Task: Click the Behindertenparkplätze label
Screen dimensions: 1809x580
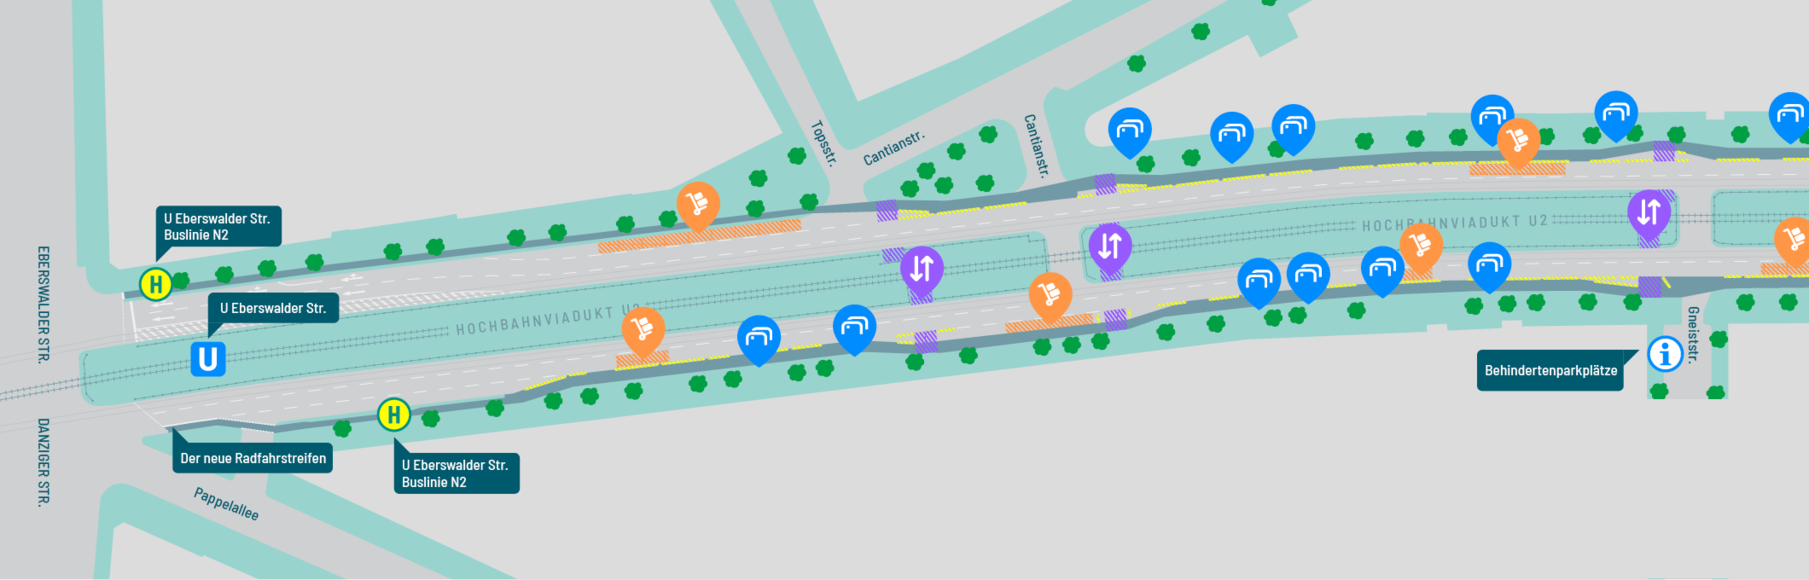Action: 1550,370
